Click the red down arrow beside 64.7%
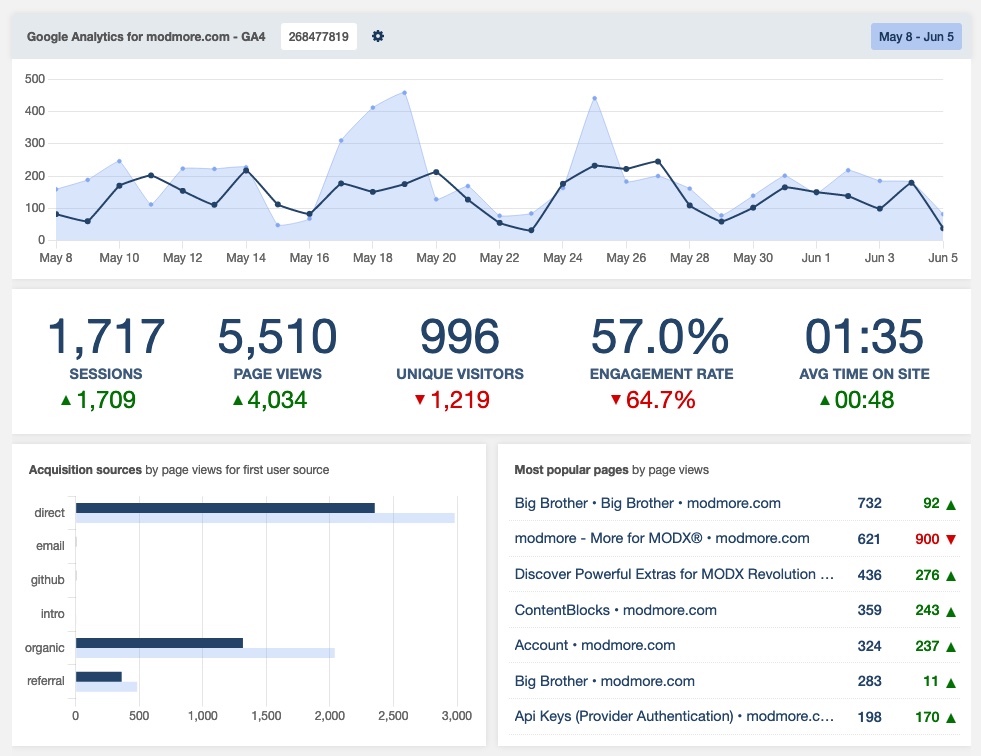Screen dimensions: 981x756 (616, 399)
